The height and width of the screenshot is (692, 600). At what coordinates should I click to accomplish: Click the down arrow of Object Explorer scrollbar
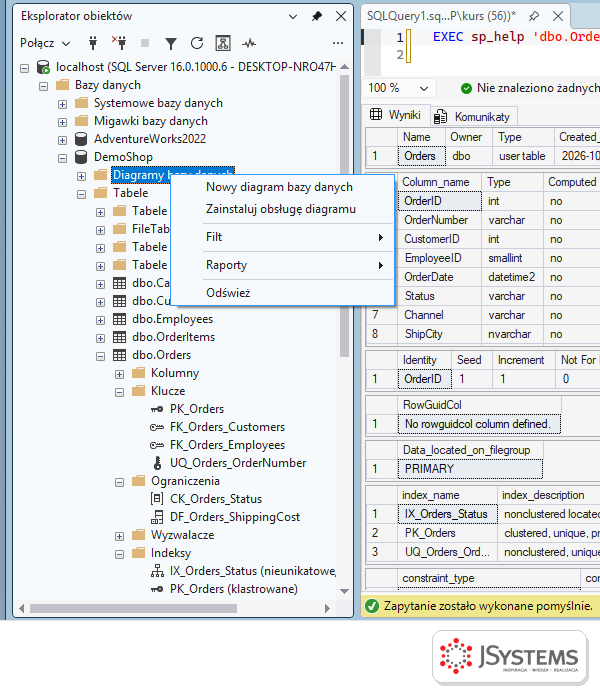(x=345, y=591)
